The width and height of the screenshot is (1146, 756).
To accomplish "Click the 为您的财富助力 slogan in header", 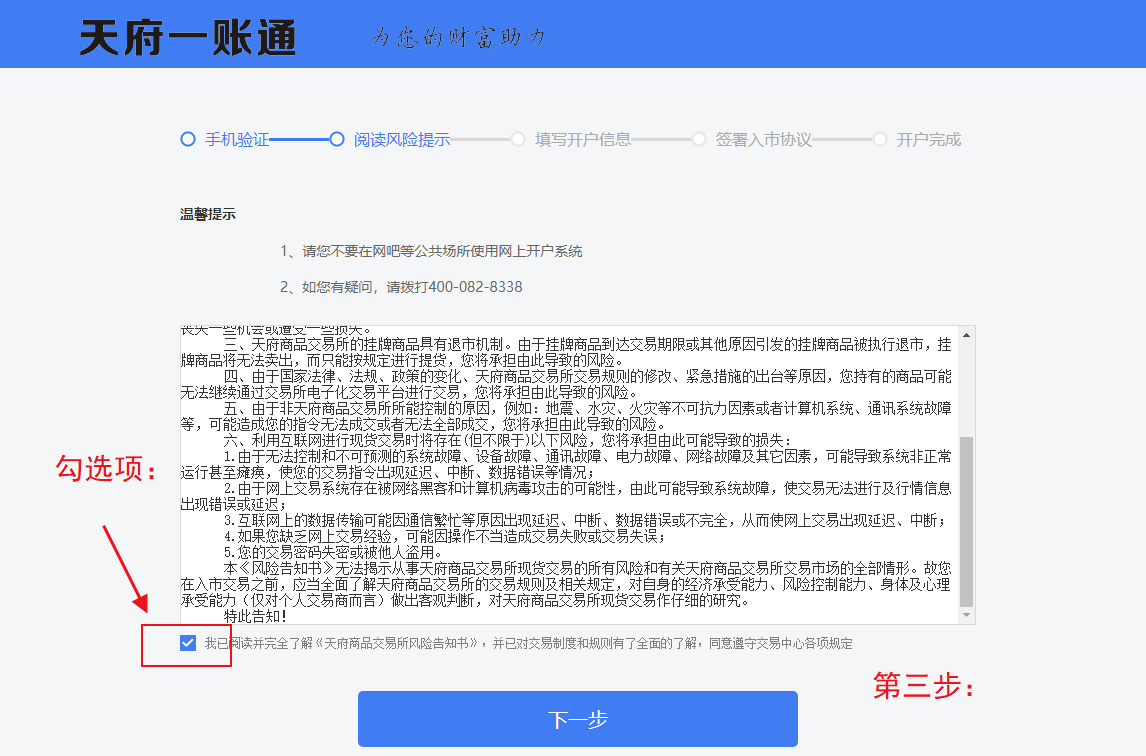I will 458,38.
